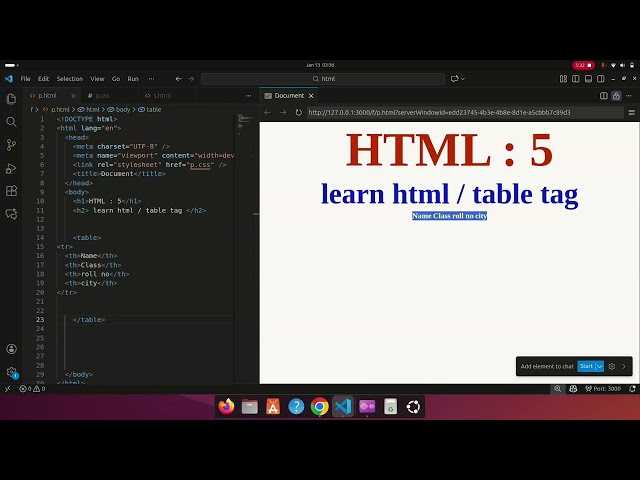Open preview browser hamburger menu
Screen dimensions: 640x480
pos(631,112)
